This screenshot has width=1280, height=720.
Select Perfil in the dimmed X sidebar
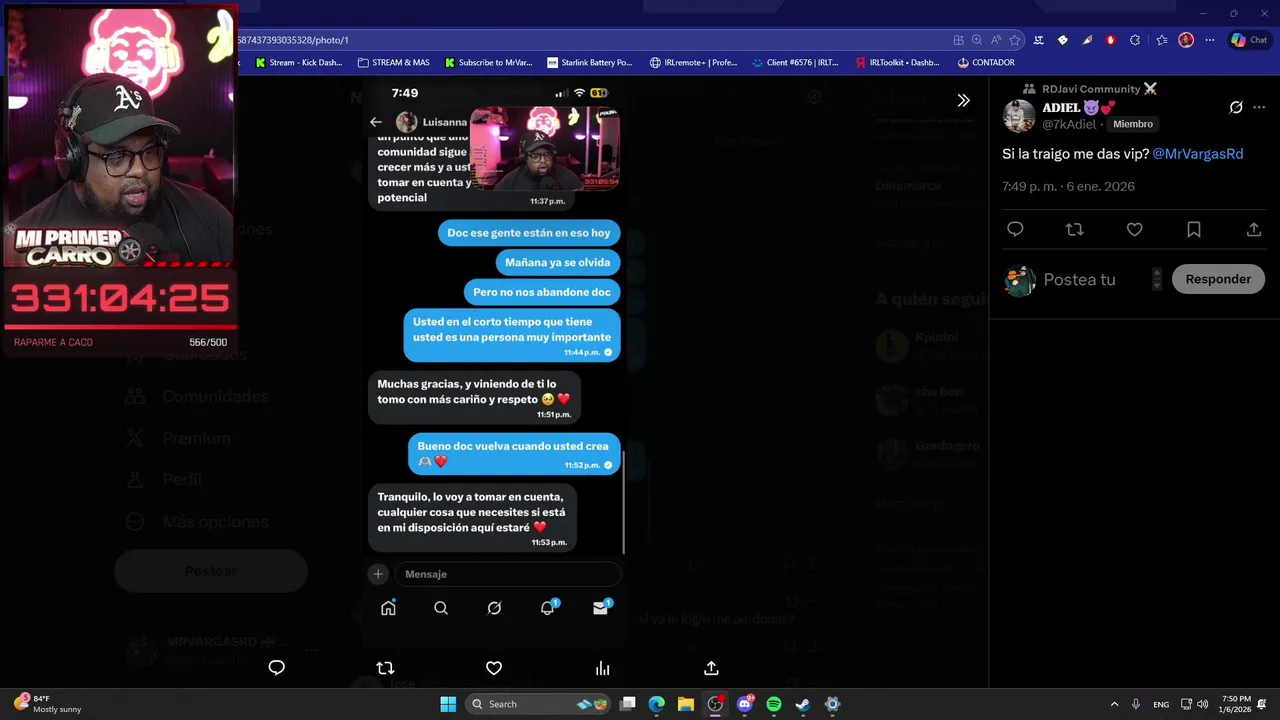click(163, 480)
